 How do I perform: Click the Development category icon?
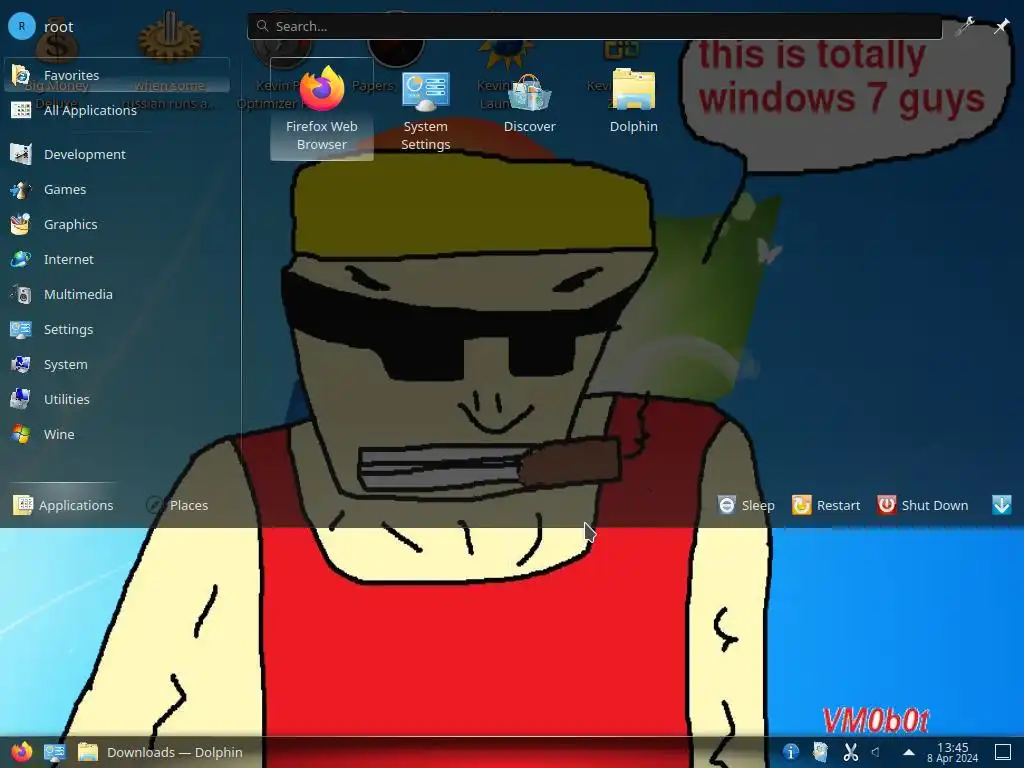(21, 154)
